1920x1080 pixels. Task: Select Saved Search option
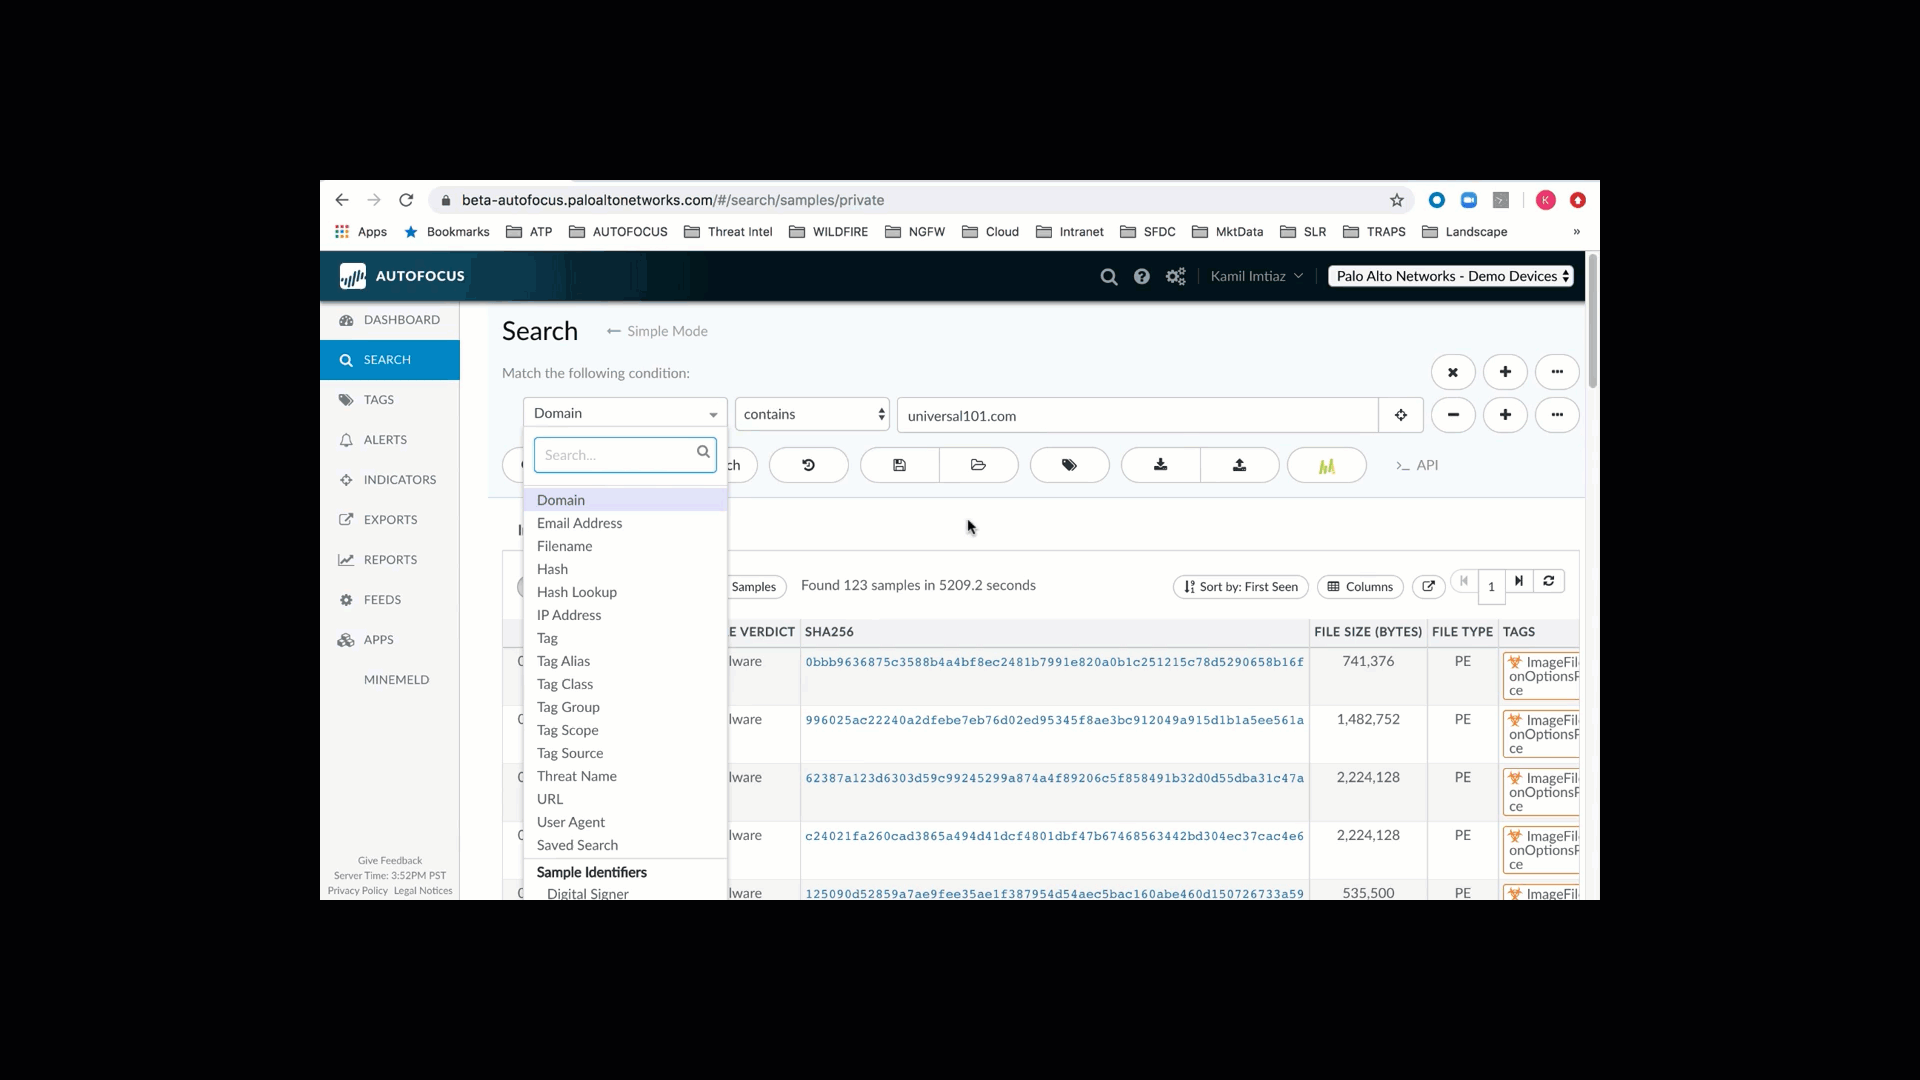tap(625, 845)
